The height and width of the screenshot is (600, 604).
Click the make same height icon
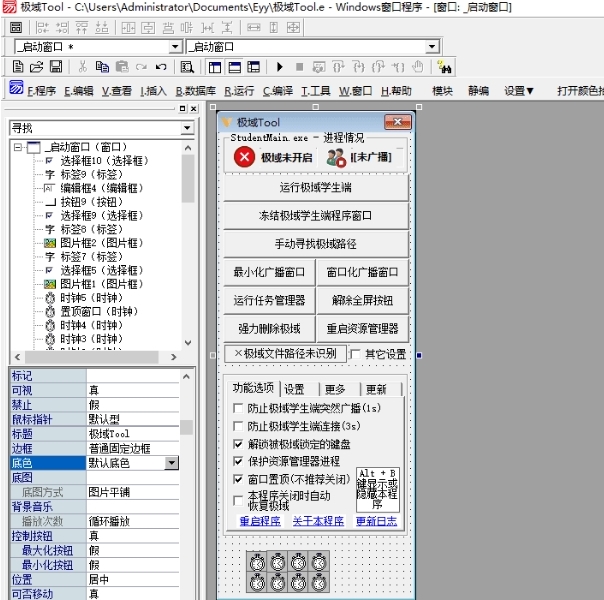273,28
